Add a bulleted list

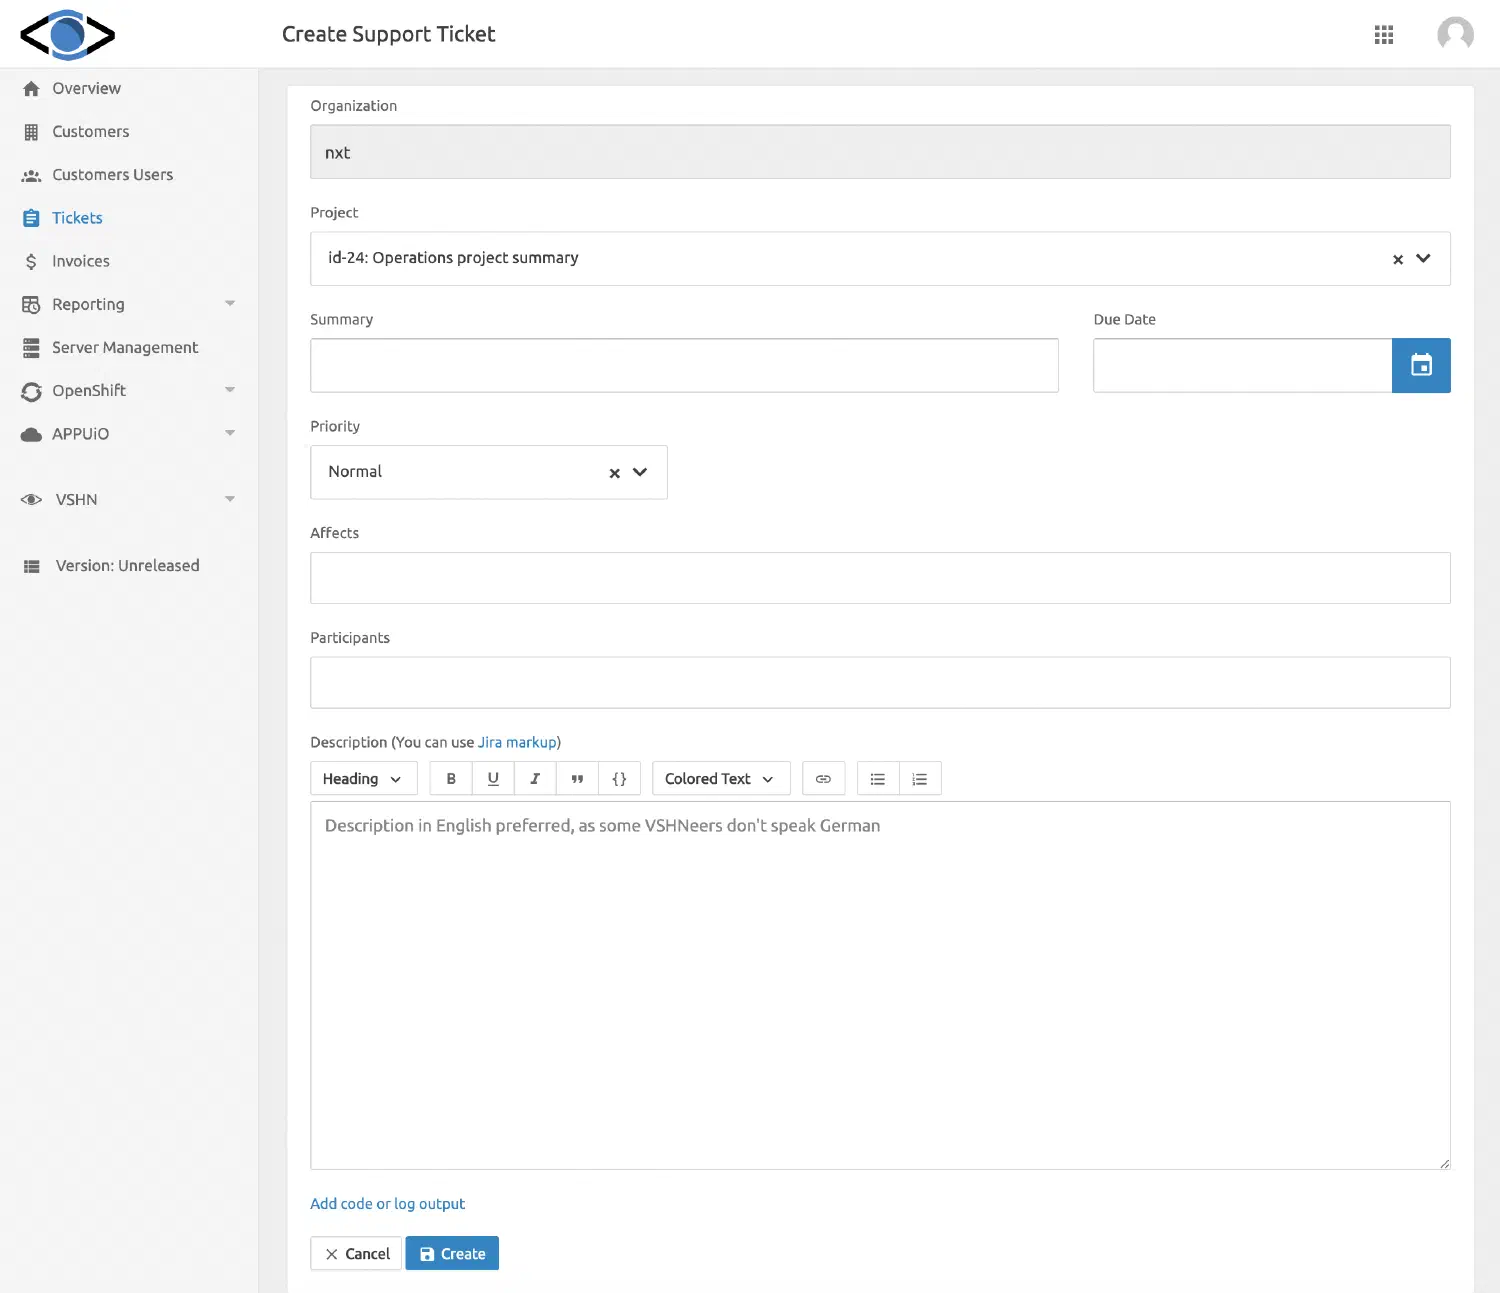pos(878,779)
